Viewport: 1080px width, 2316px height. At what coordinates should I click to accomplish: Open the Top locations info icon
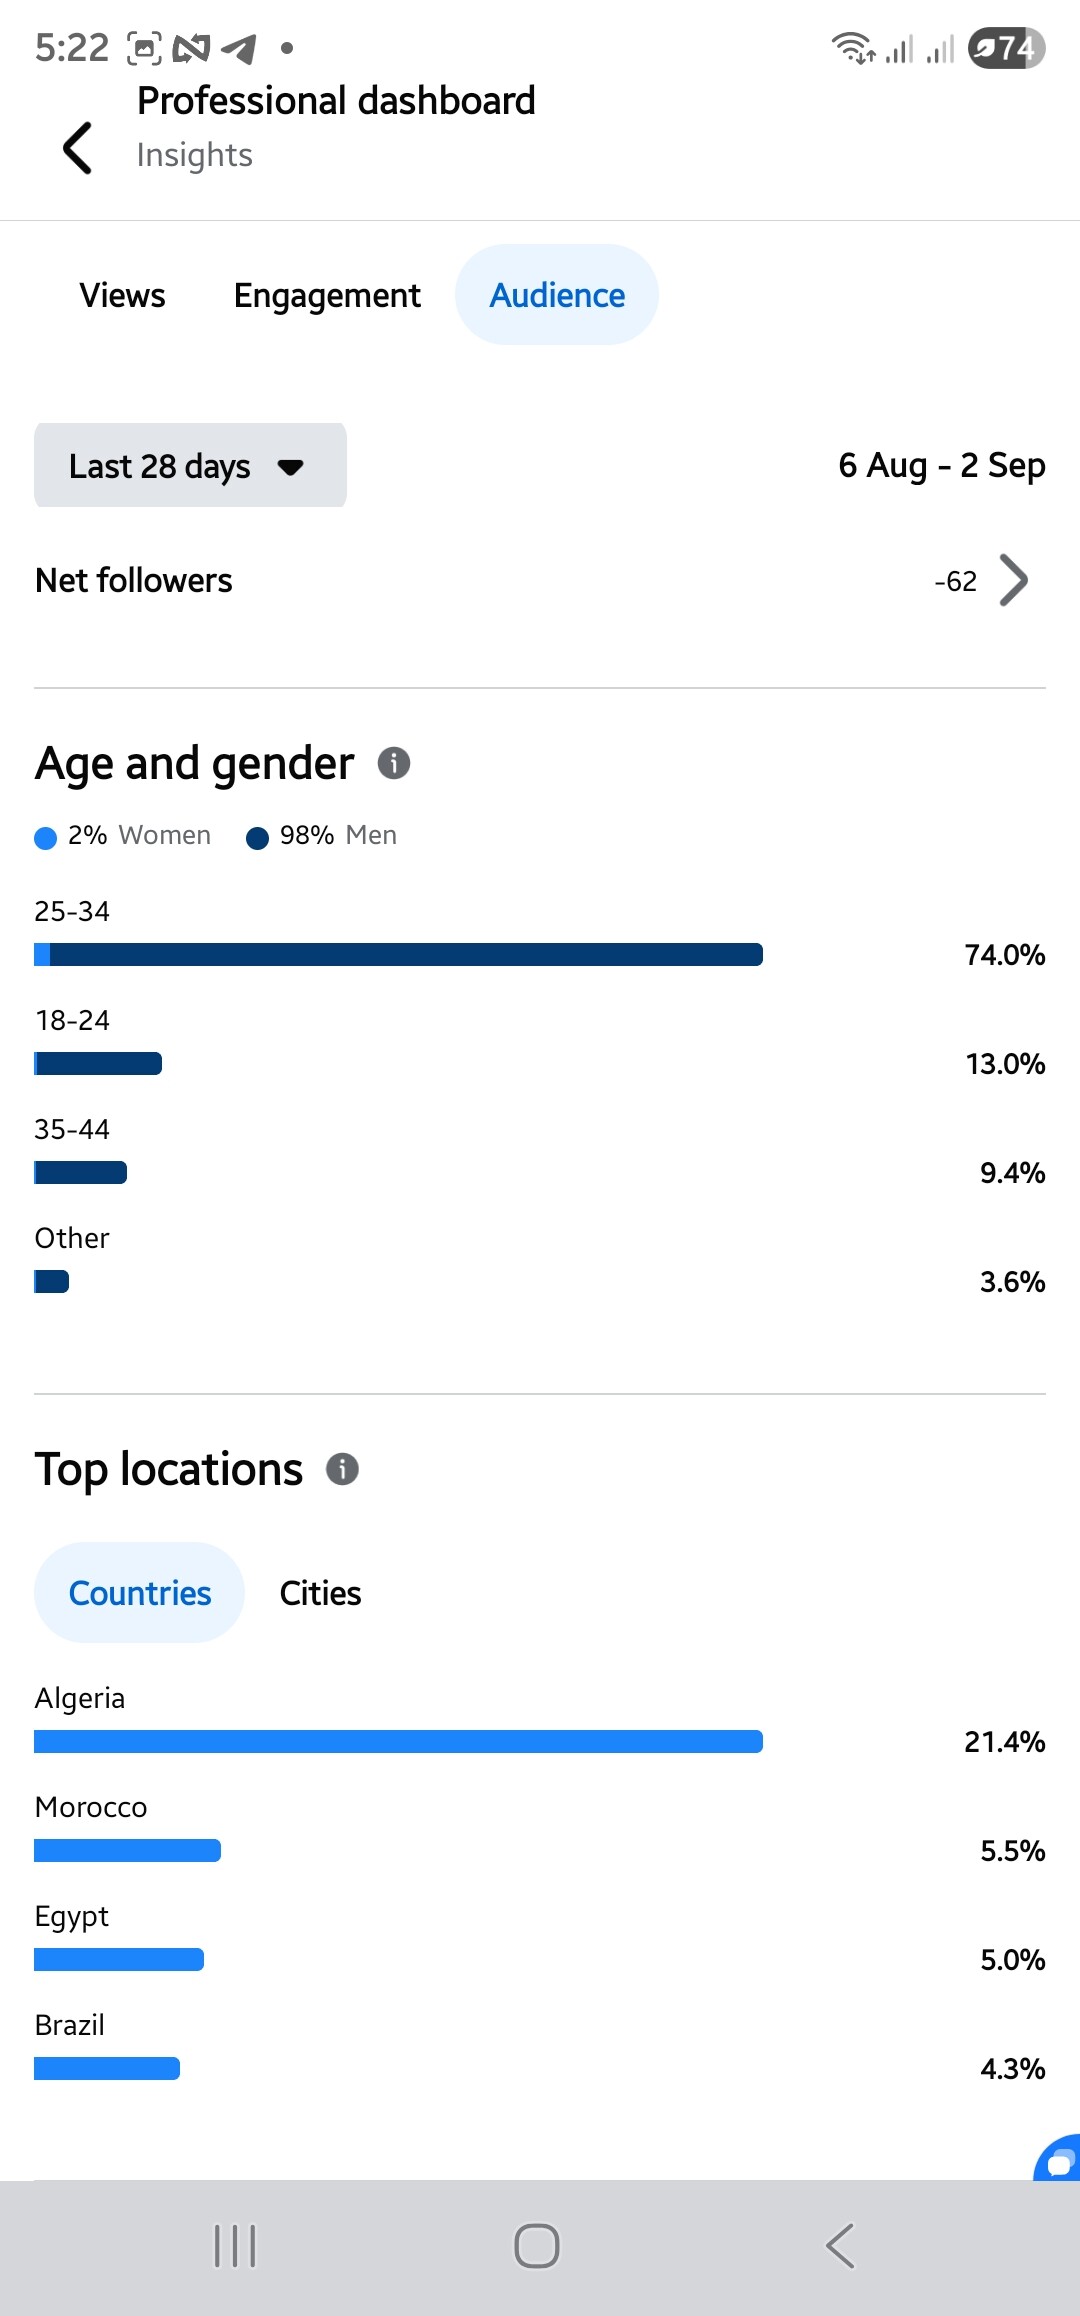click(342, 1469)
